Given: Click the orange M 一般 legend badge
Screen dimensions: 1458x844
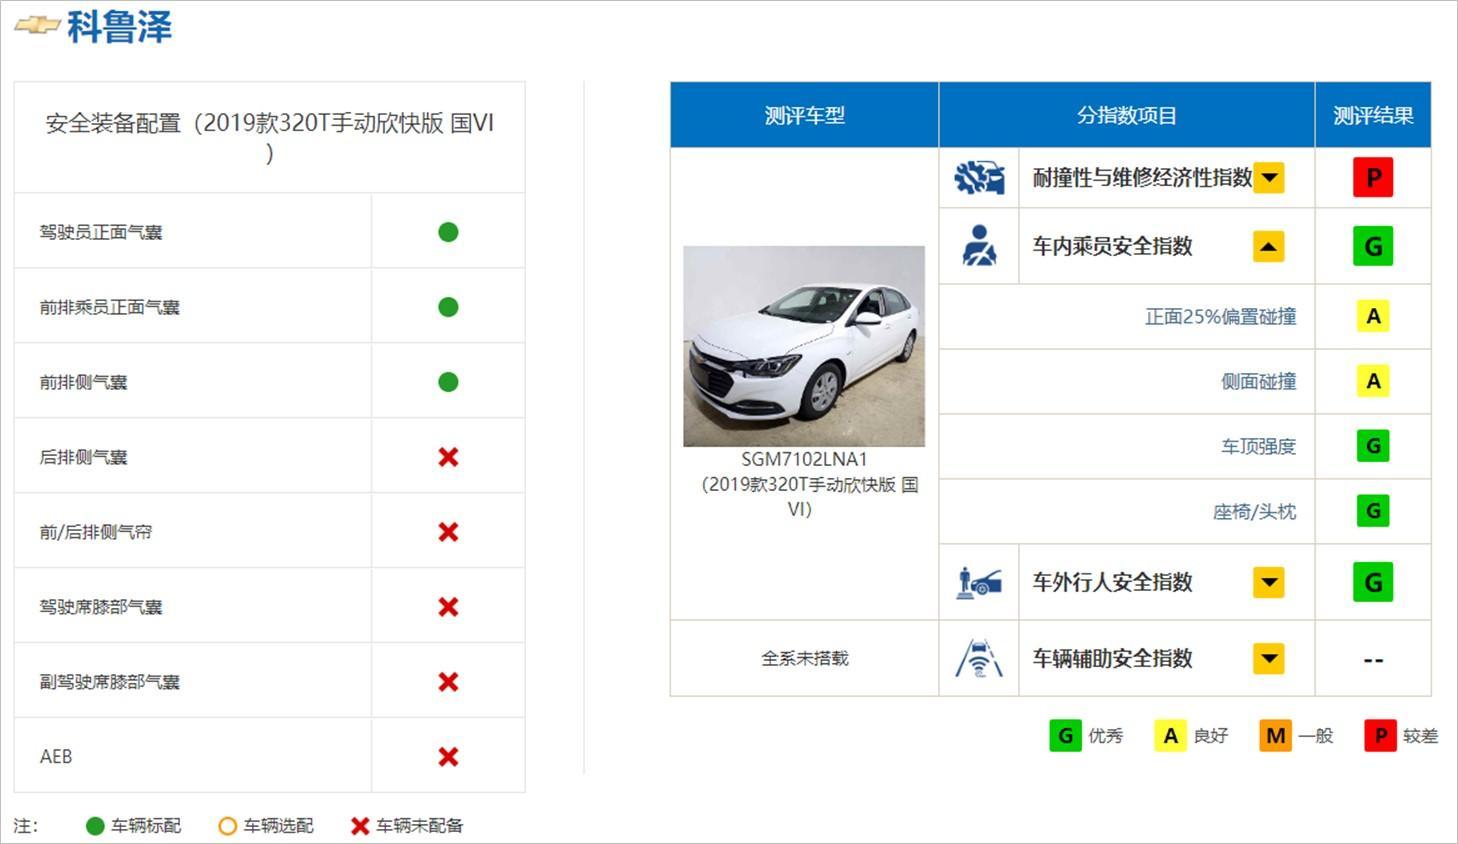Looking at the screenshot, I should [x=1275, y=736].
